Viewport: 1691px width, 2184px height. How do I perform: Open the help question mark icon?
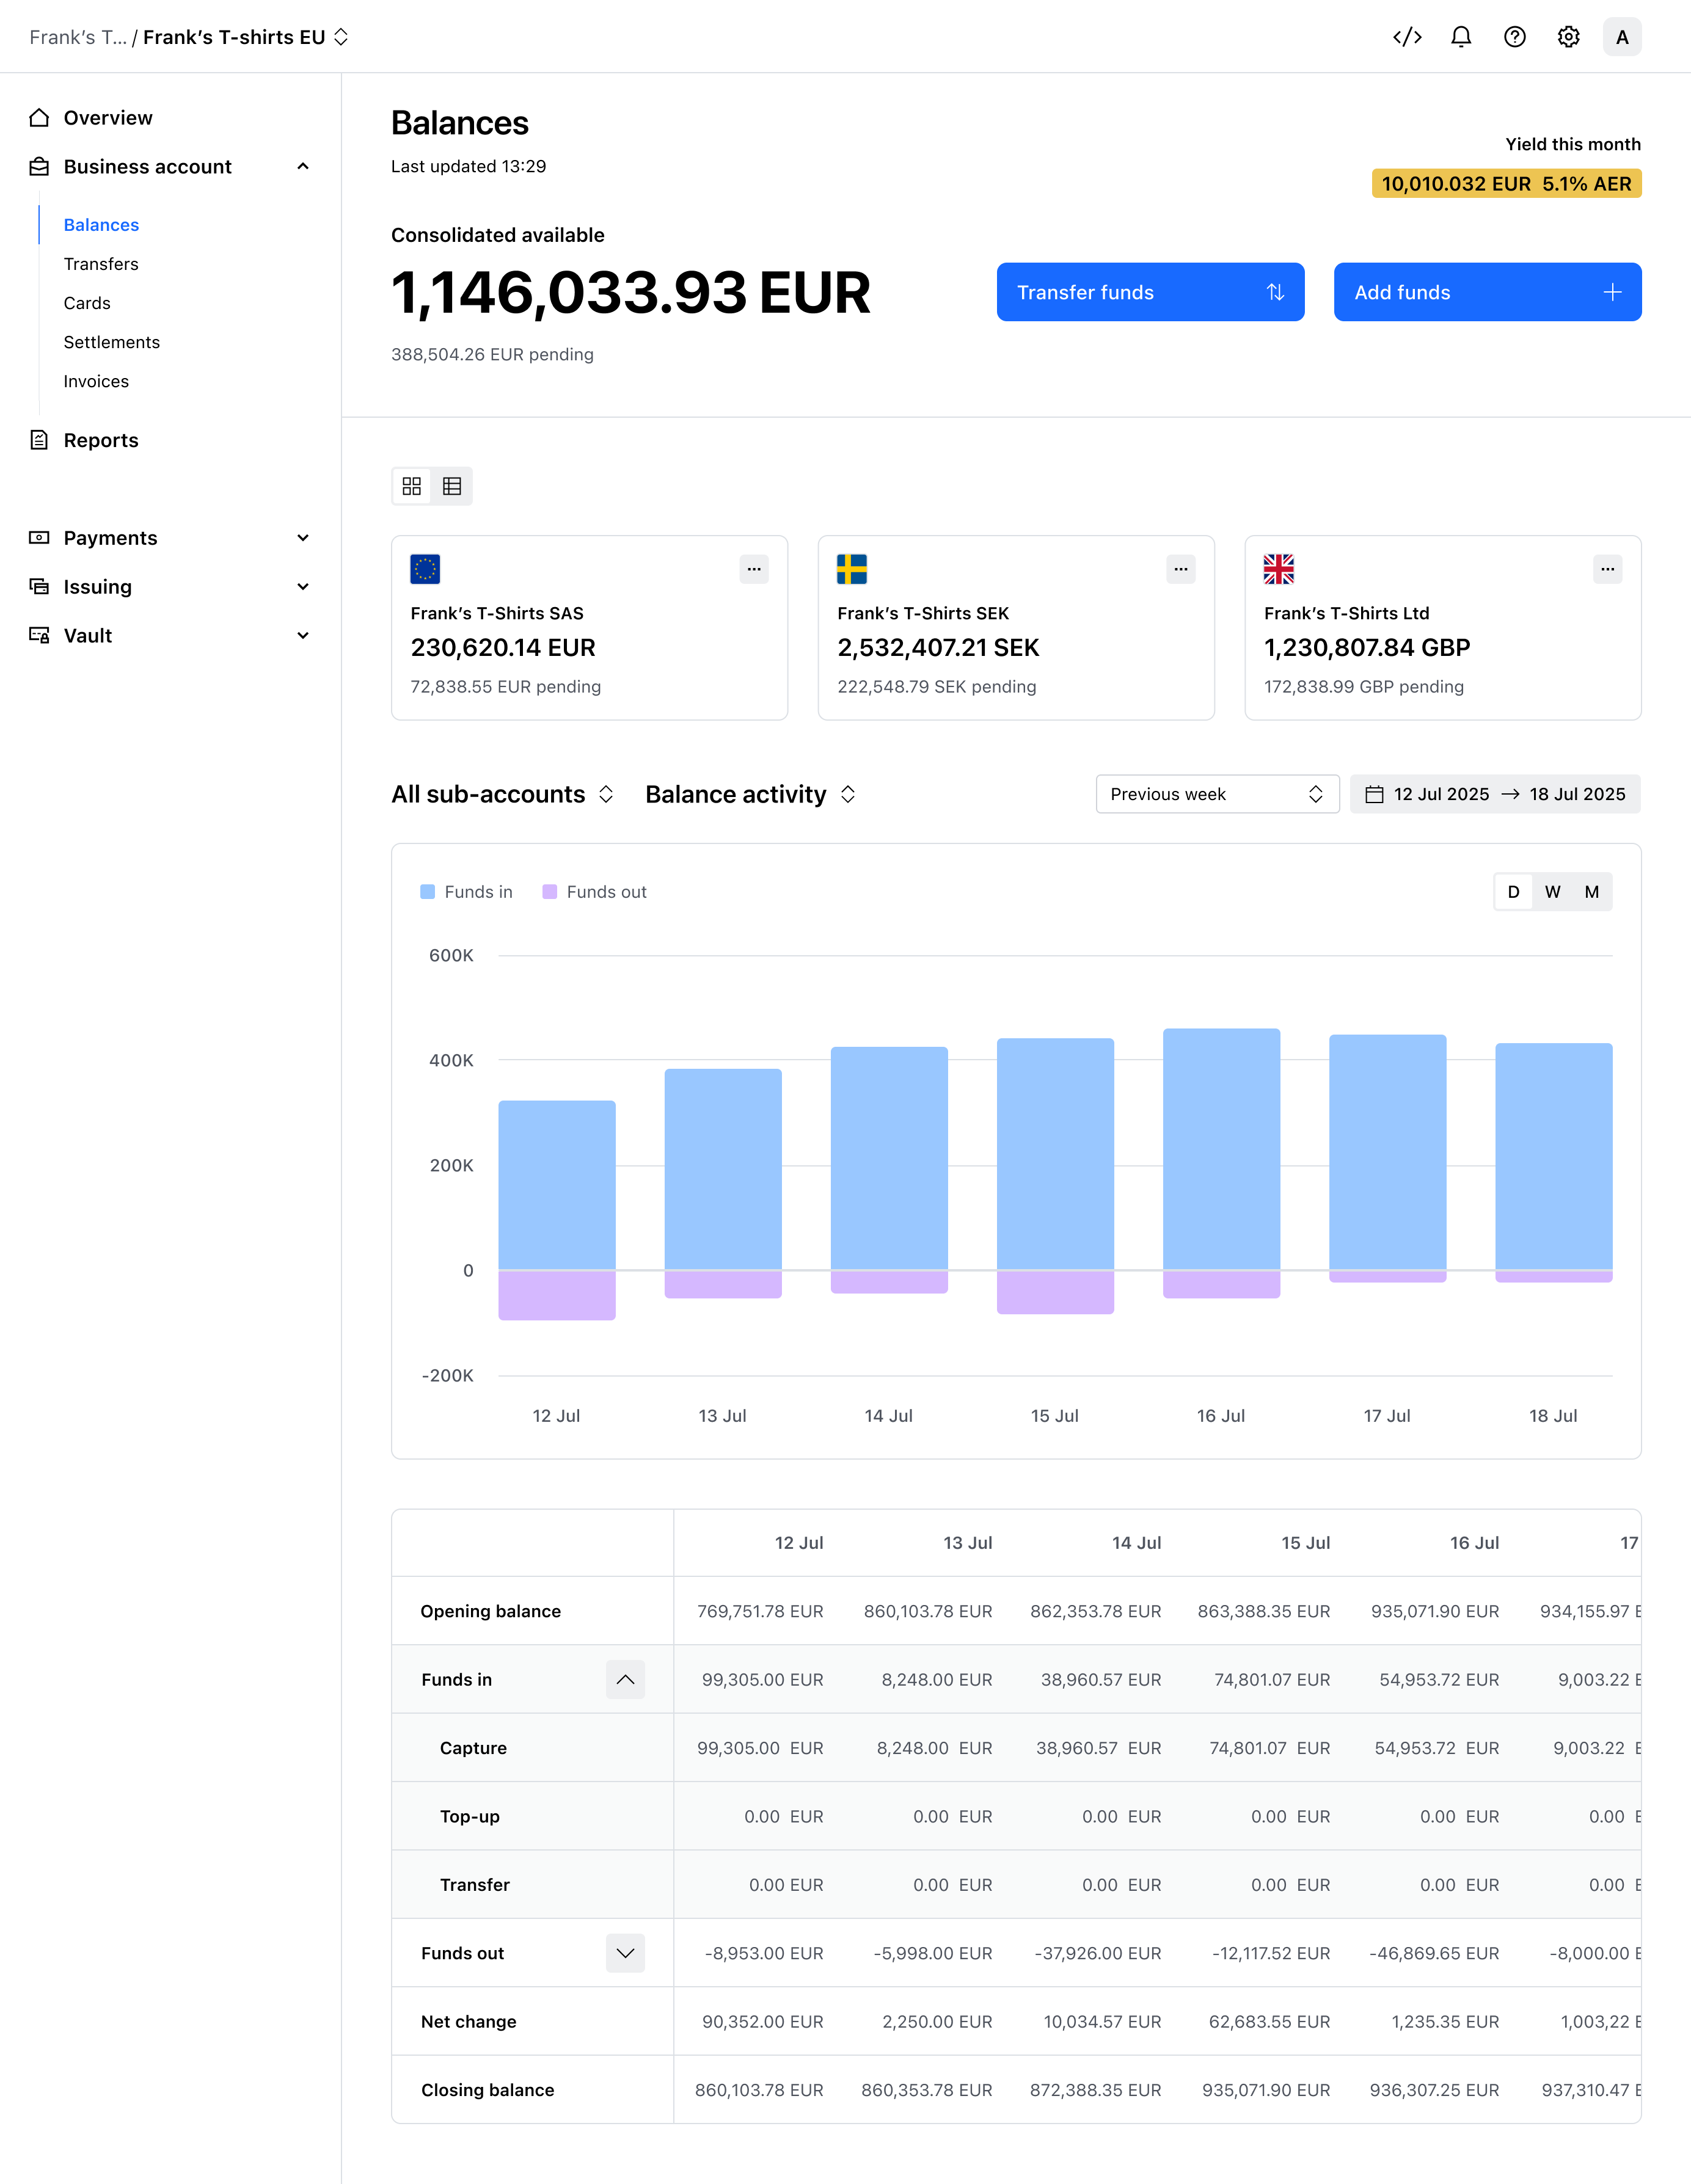point(1515,37)
